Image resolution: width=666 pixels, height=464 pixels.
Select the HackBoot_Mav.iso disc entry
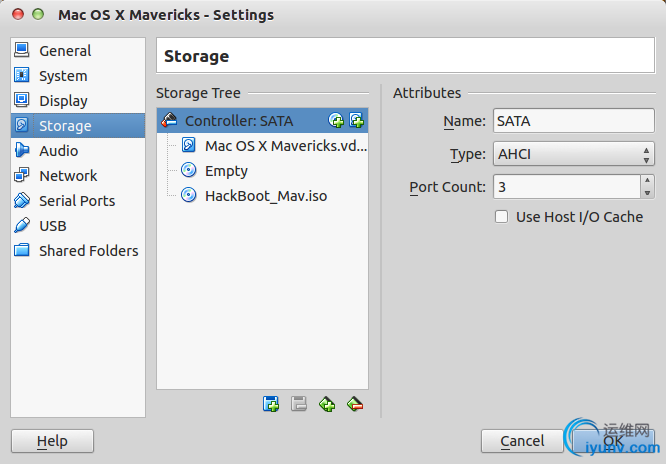(x=265, y=196)
